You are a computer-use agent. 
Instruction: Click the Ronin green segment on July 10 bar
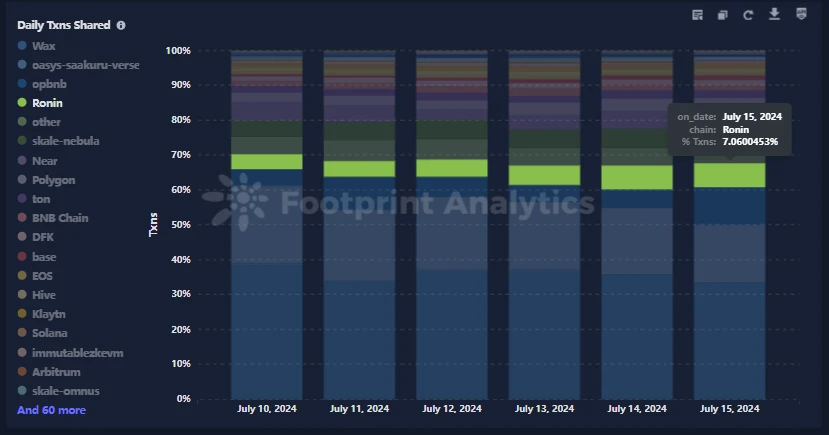pyautogui.click(x=266, y=161)
